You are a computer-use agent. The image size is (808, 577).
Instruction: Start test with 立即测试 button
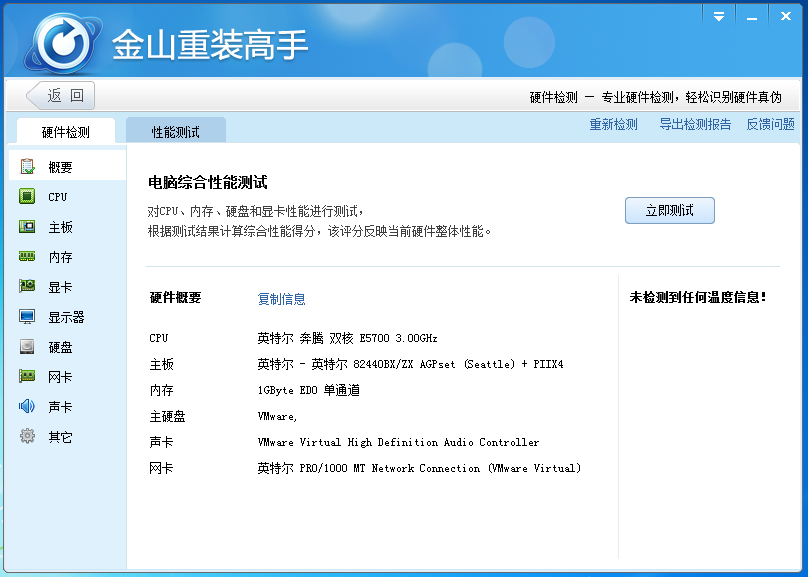point(669,210)
